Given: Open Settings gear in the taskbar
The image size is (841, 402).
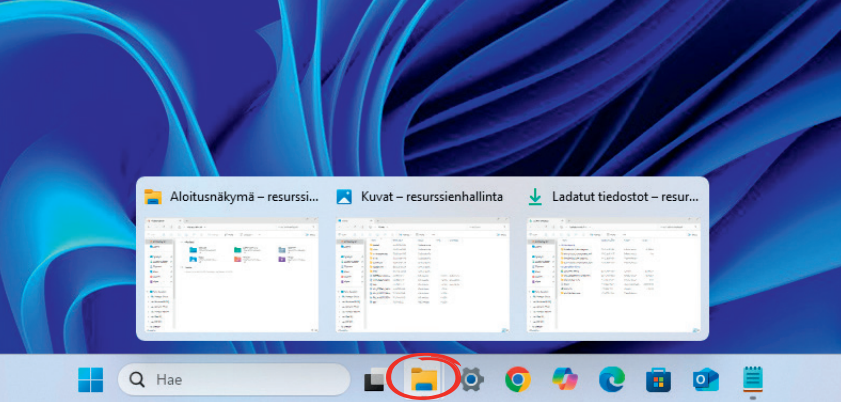Looking at the screenshot, I should click(471, 380).
